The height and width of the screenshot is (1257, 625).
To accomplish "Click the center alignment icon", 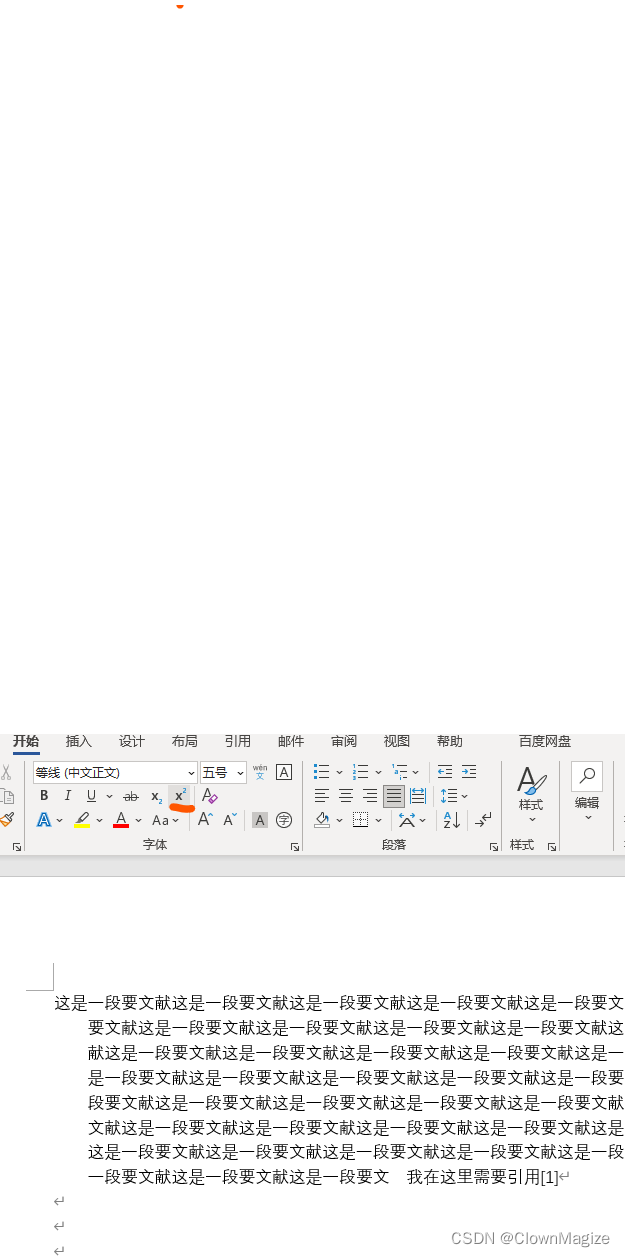I will point(346,796).
